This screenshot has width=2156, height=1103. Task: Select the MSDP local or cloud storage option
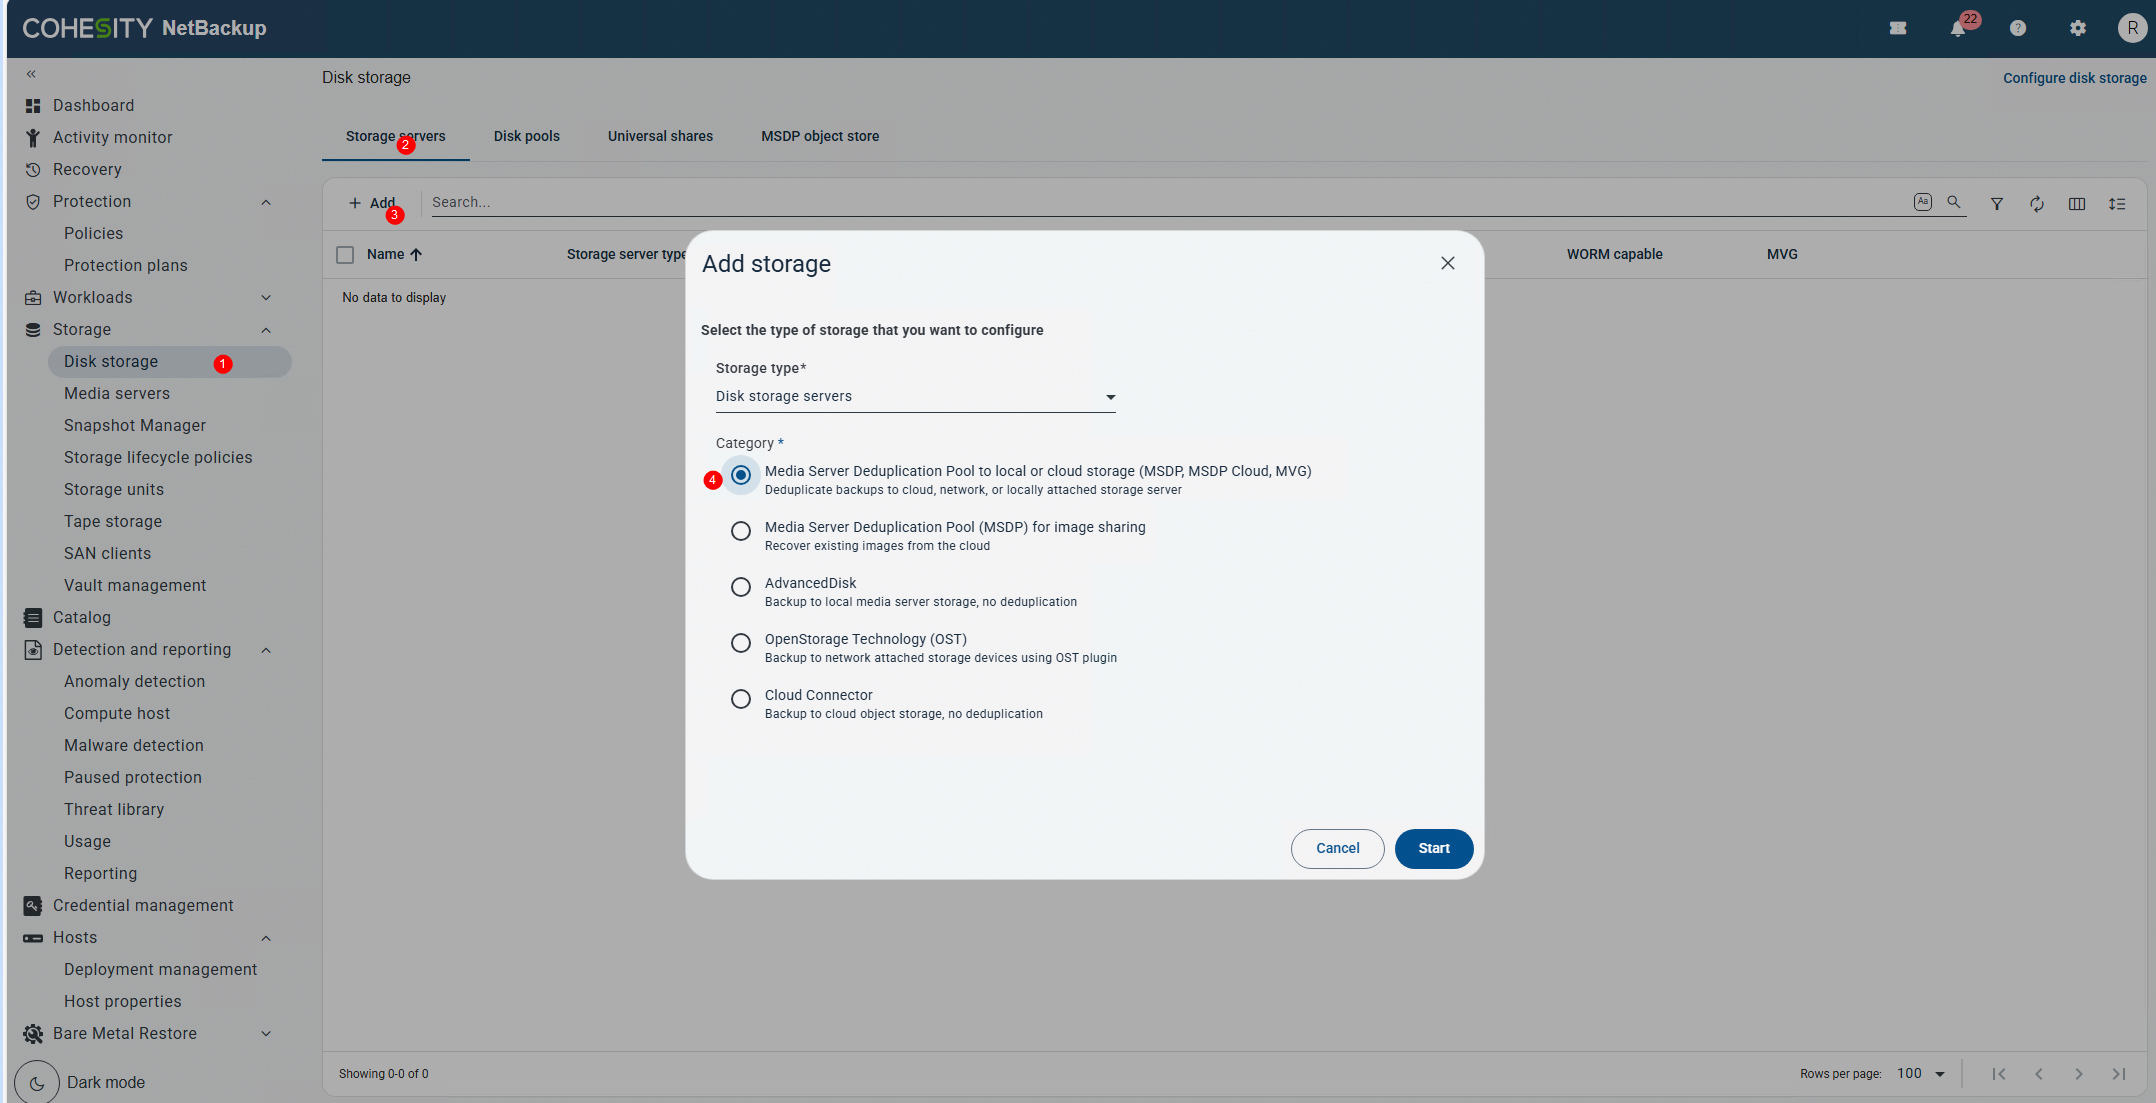tap(741, 475)
